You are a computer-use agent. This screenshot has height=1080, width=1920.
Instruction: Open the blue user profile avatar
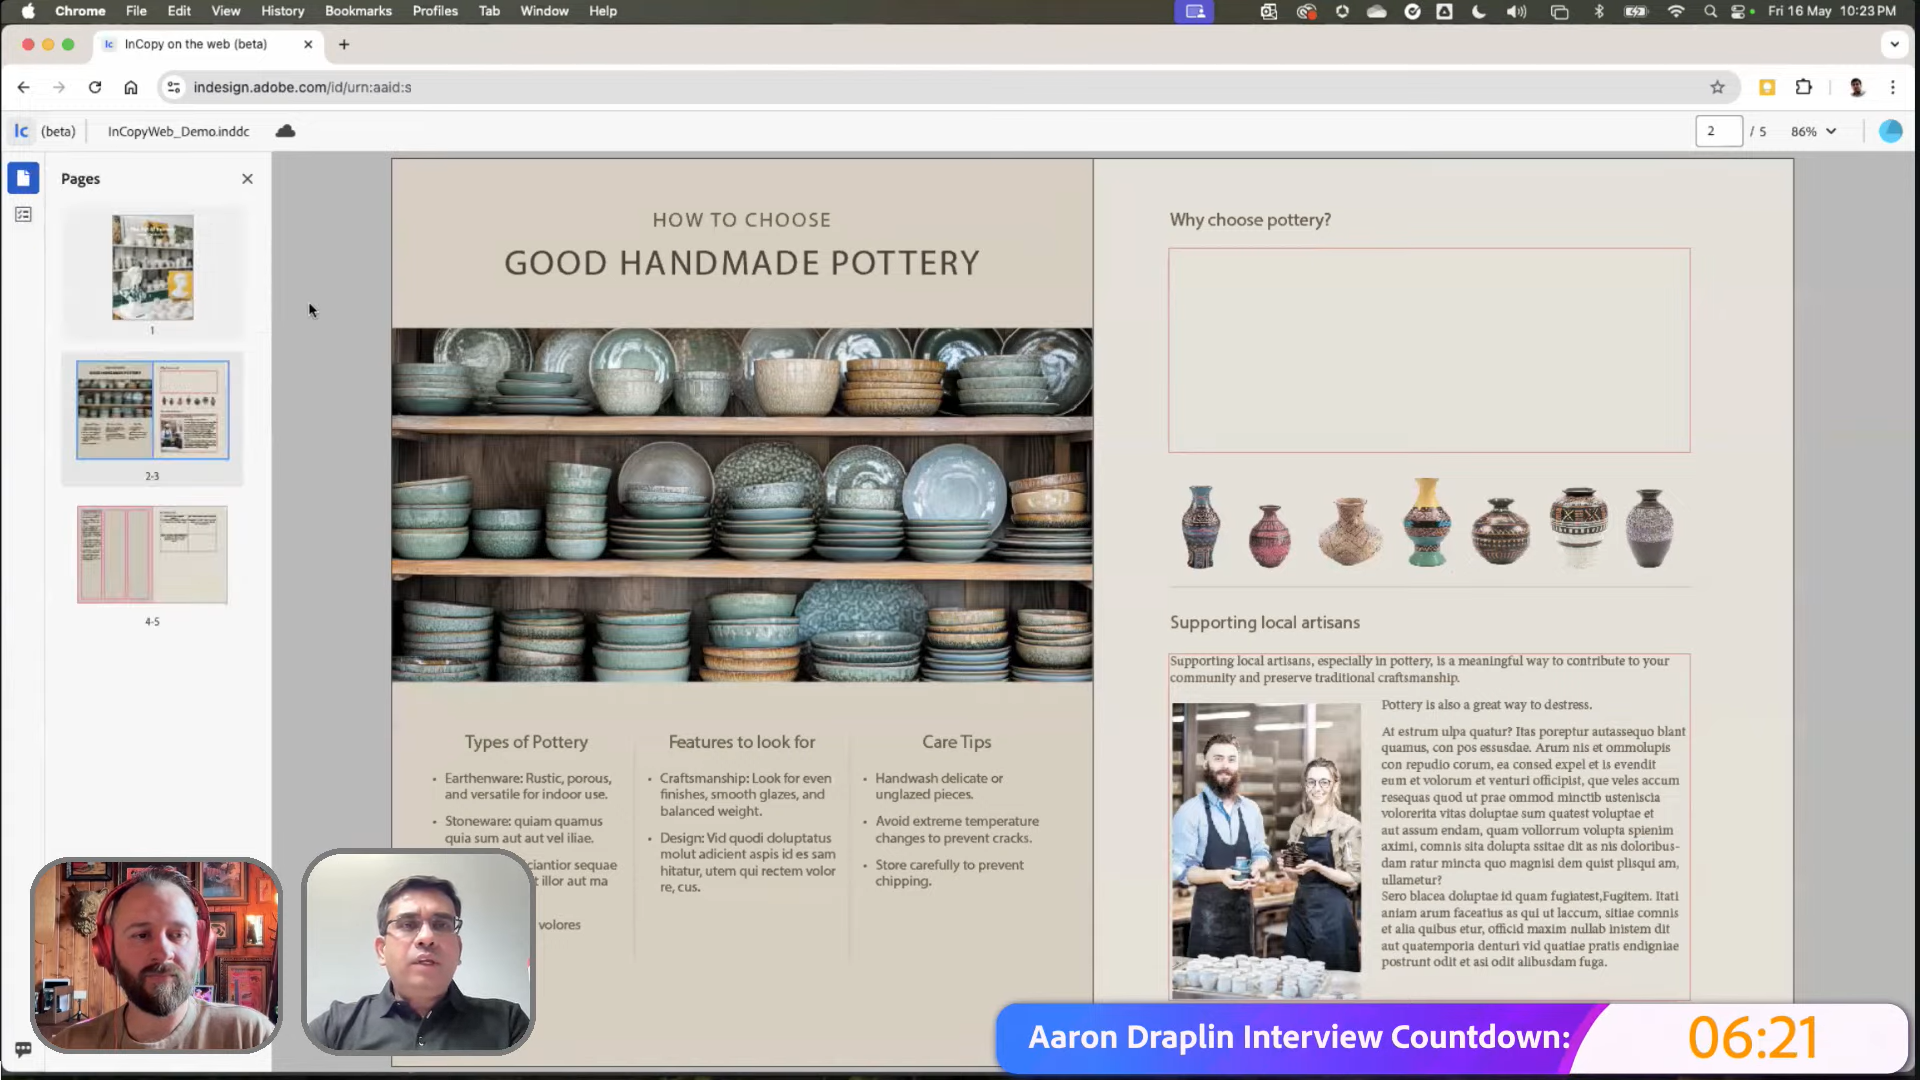[1890, 131]
